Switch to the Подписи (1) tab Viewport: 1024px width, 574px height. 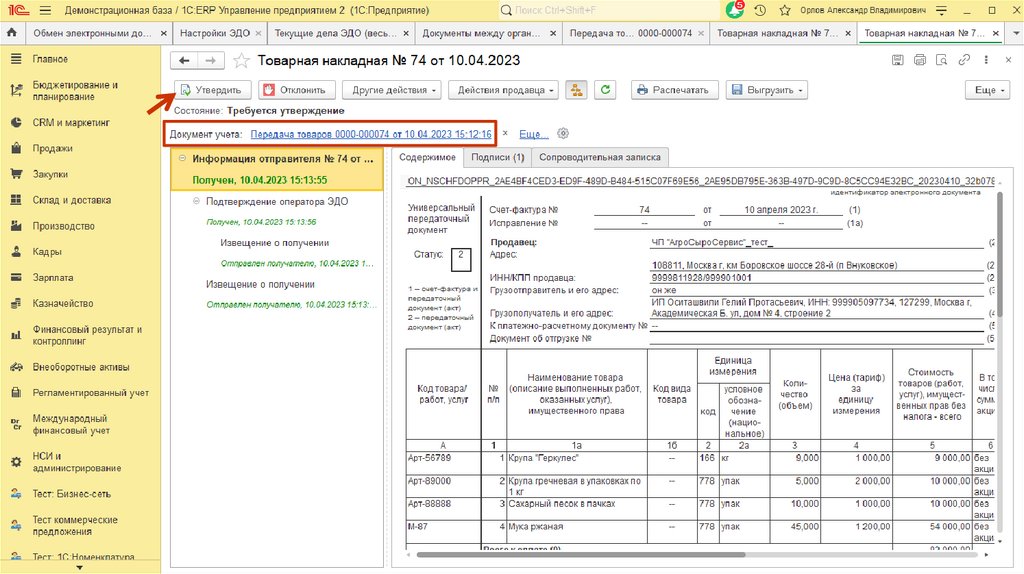497,157
